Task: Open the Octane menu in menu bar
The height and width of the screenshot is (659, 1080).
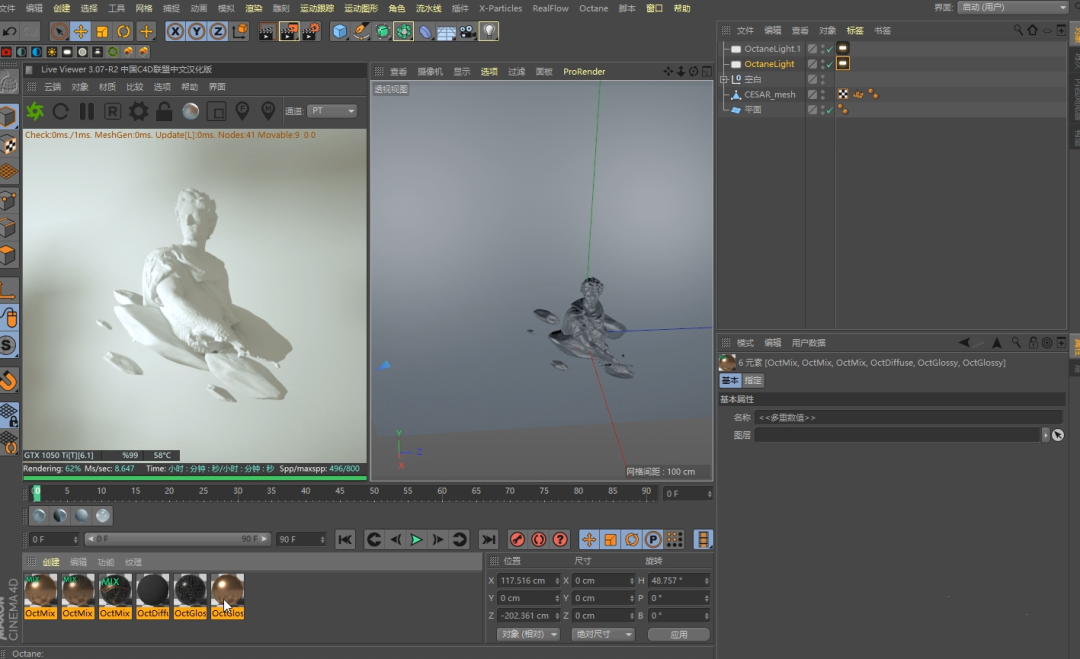Action: (593, 8)
